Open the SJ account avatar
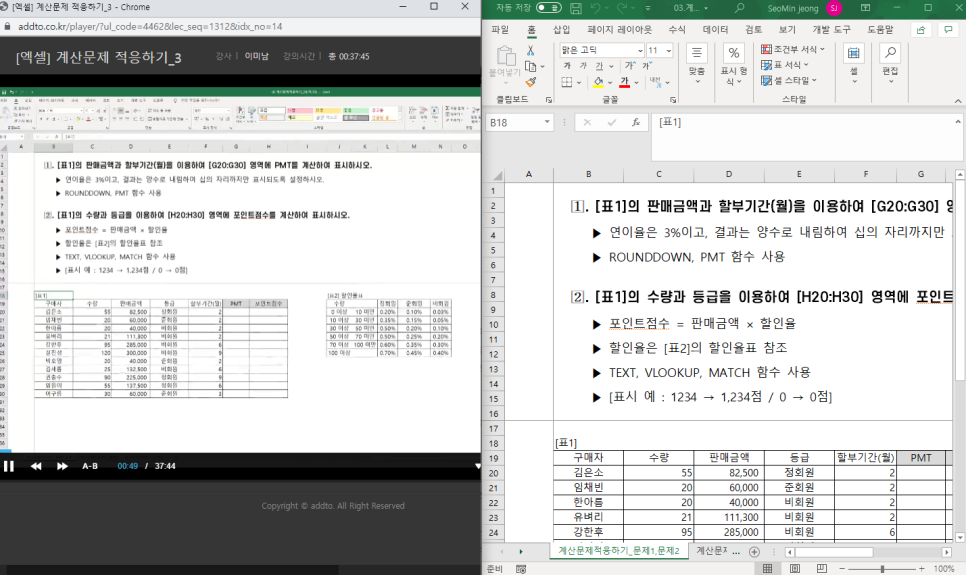Viewport: 966px width, 575px height. (834, 8)
